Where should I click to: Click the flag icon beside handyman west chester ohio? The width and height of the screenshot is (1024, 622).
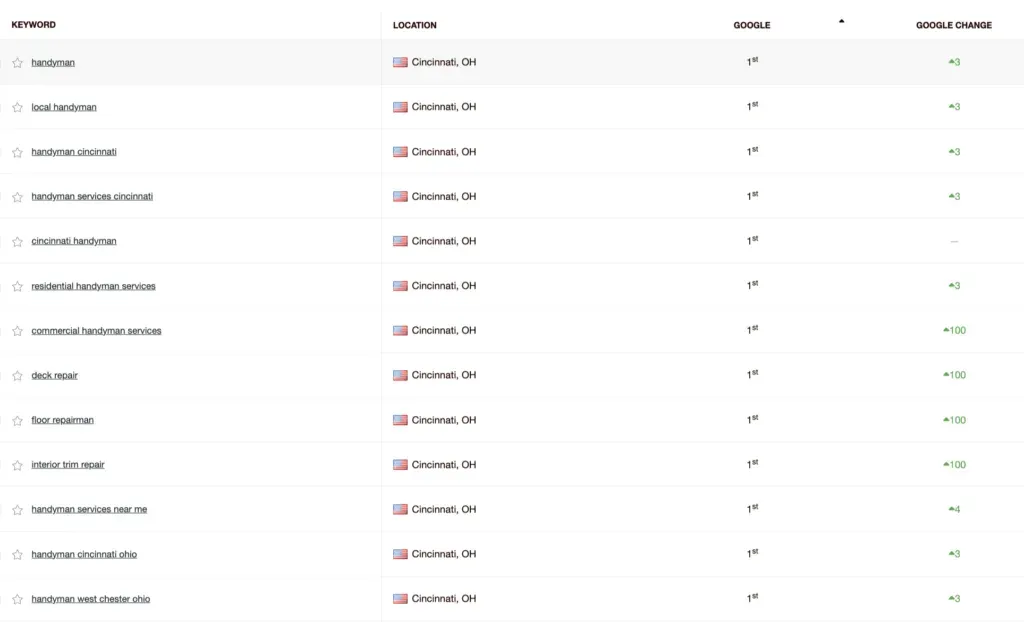click(x=399, y=598)
